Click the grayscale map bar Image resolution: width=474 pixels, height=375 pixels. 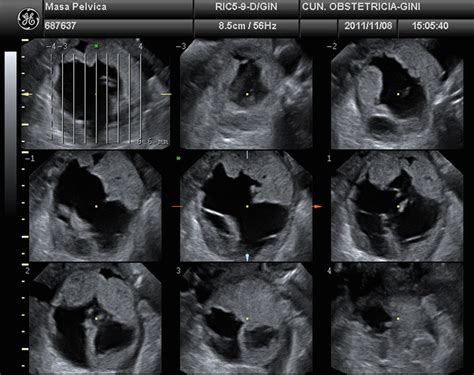tap(10, 133)
